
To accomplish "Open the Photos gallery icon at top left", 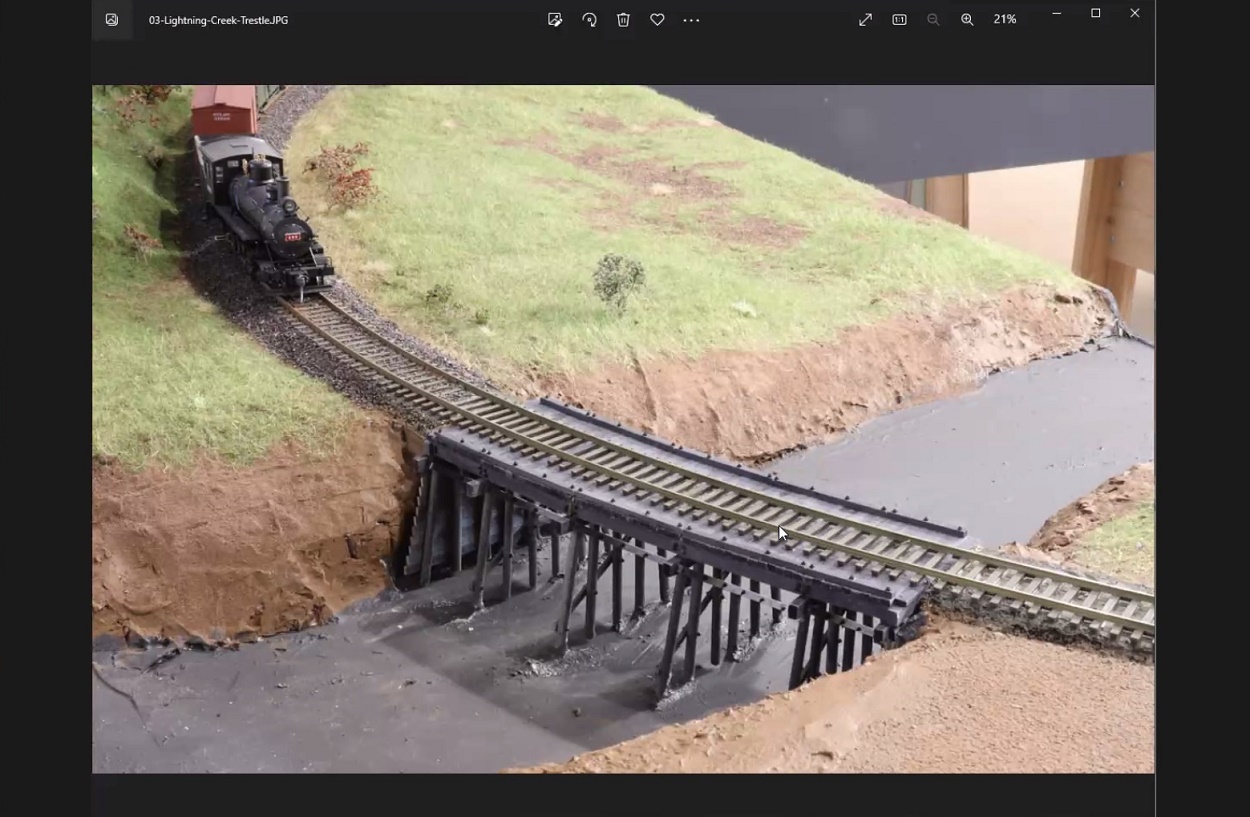I will pos(112,20).
